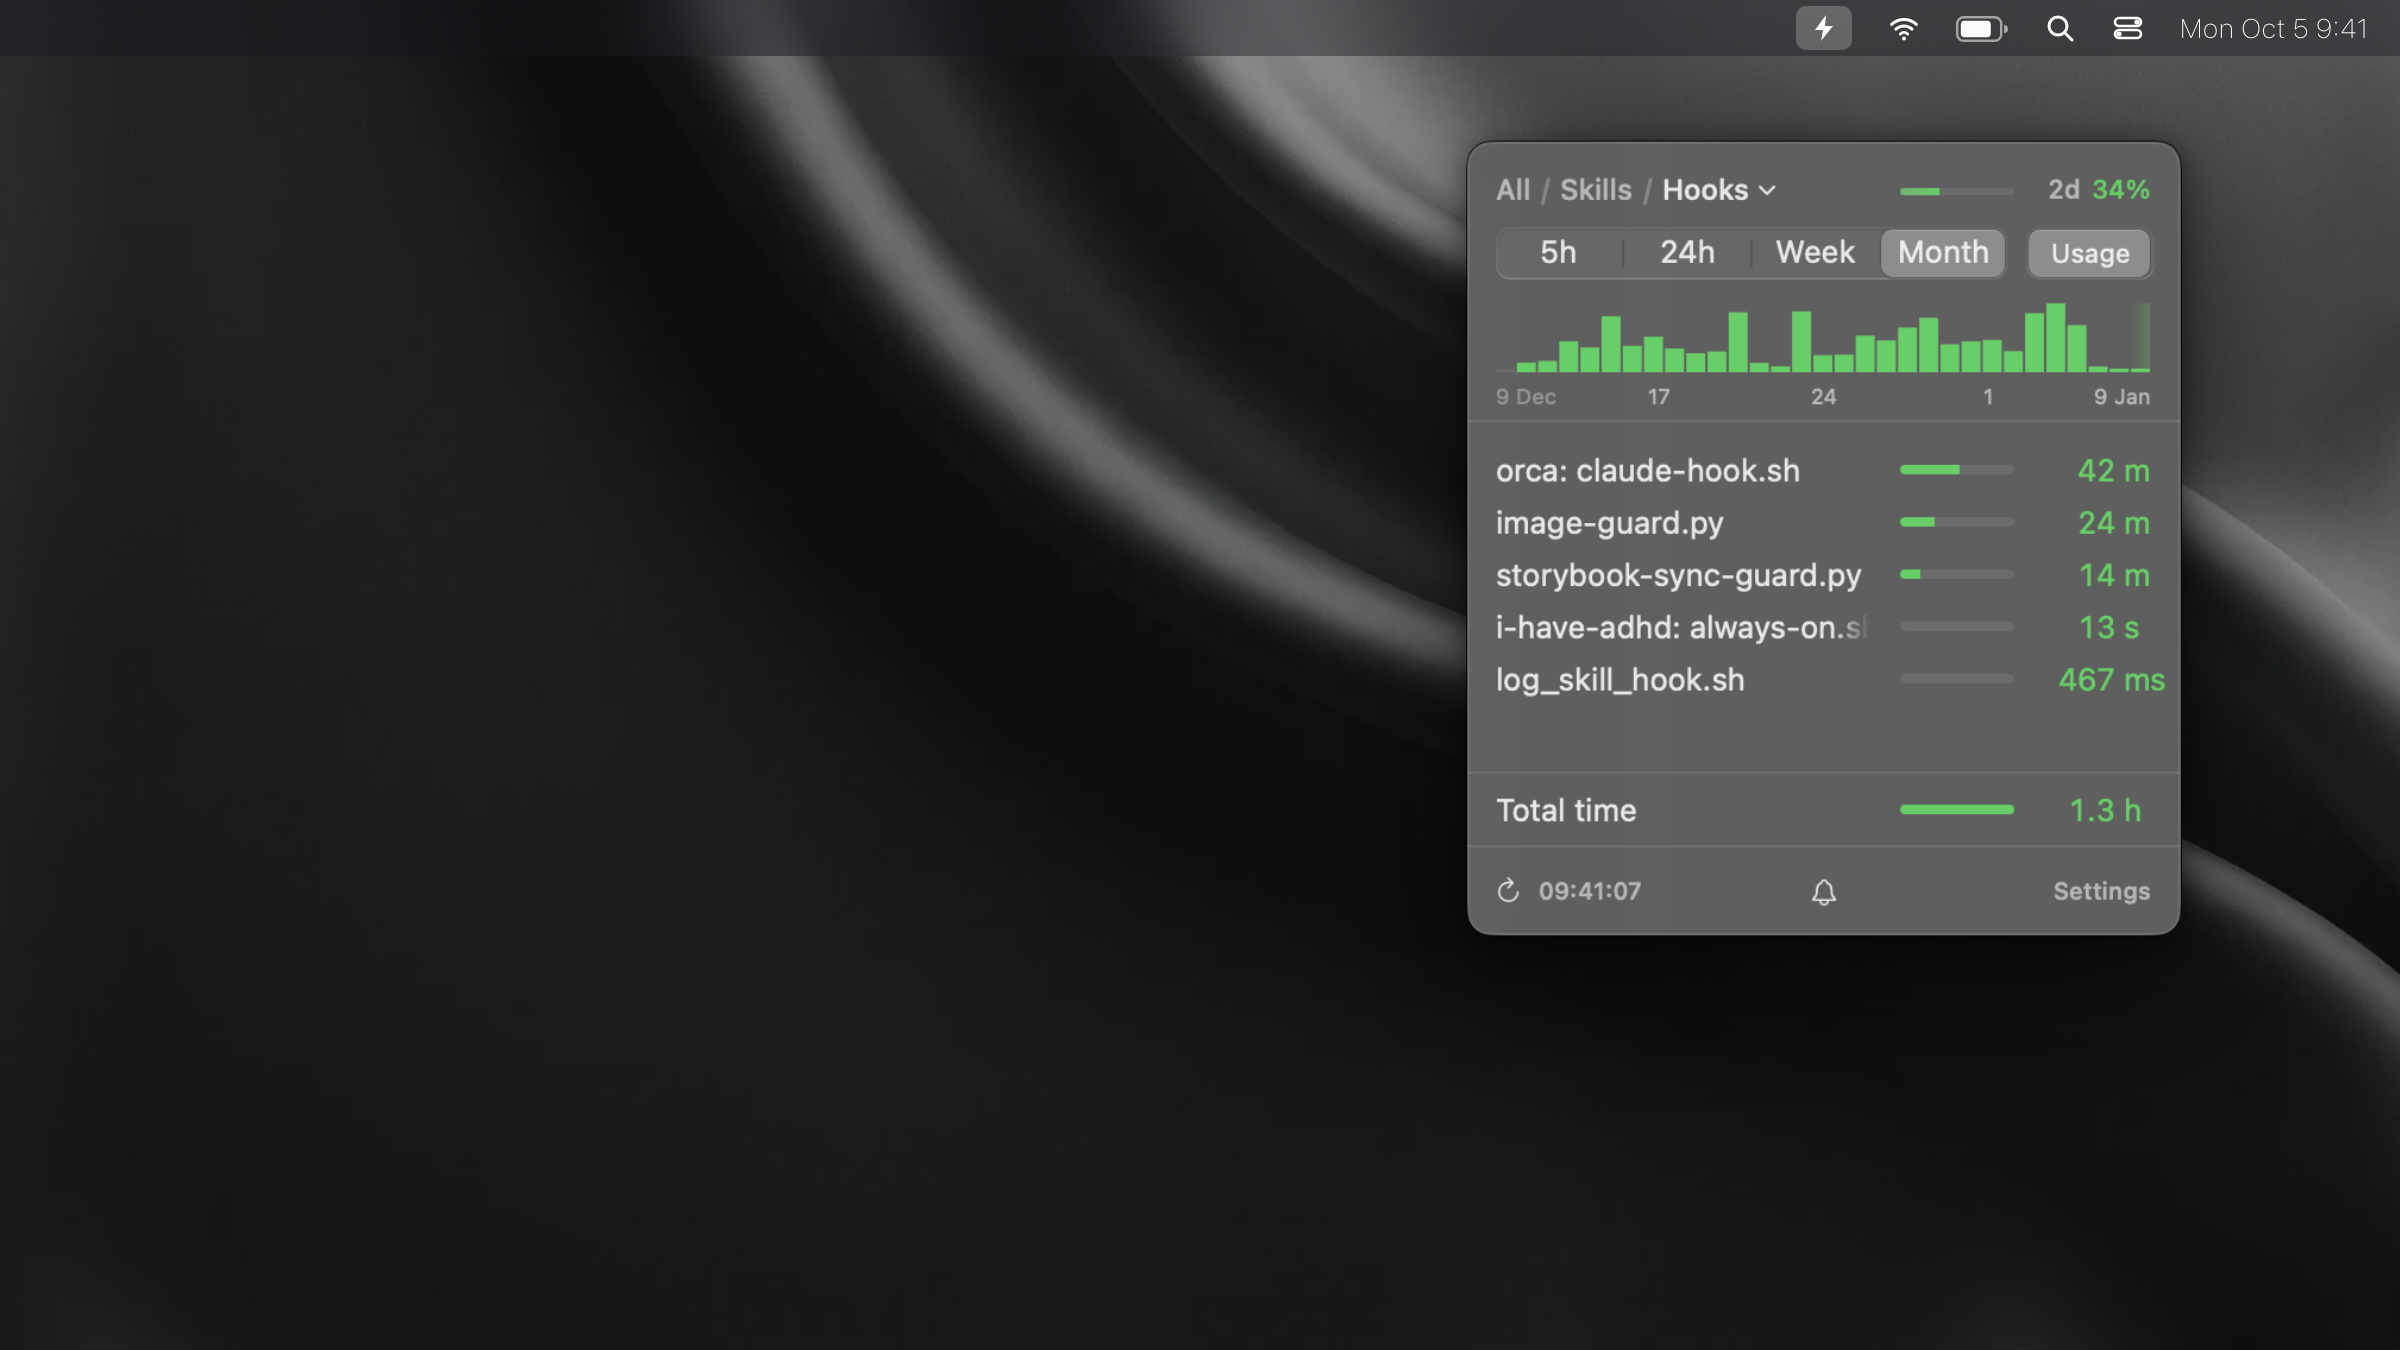Switch to the 5h tab
Viewport: 2400px width, 1350px height.
[1558, 252]
